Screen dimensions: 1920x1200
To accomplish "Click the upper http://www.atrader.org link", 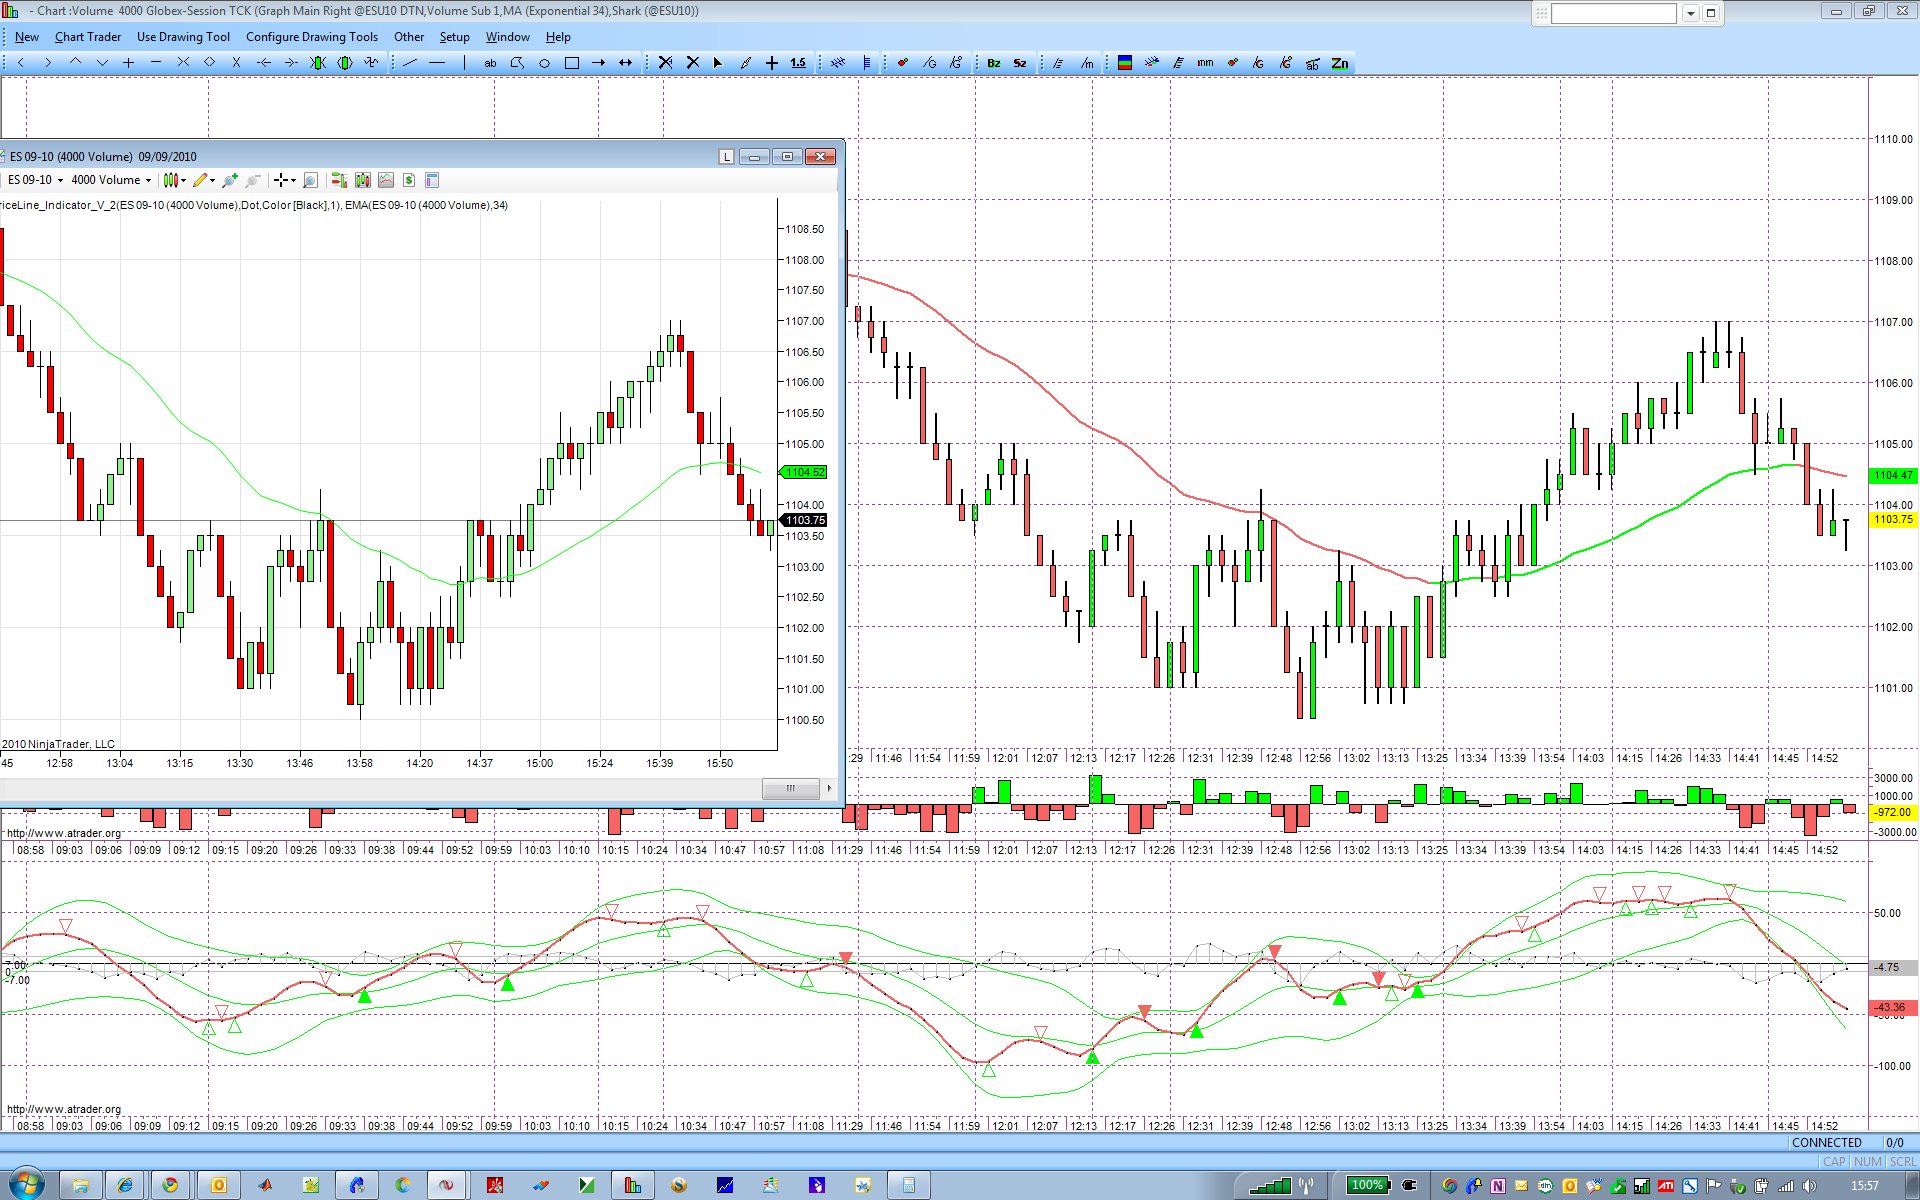I will (64, 833).
